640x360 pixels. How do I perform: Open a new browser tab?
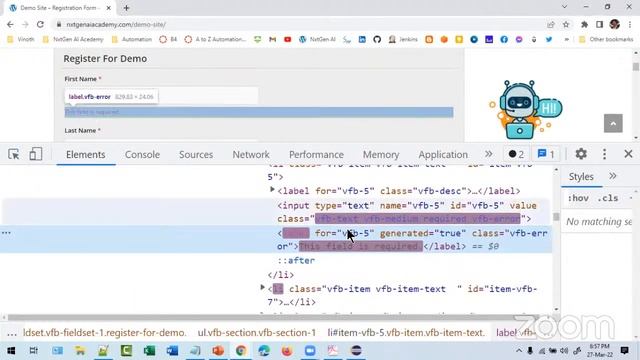pos(127,8)
